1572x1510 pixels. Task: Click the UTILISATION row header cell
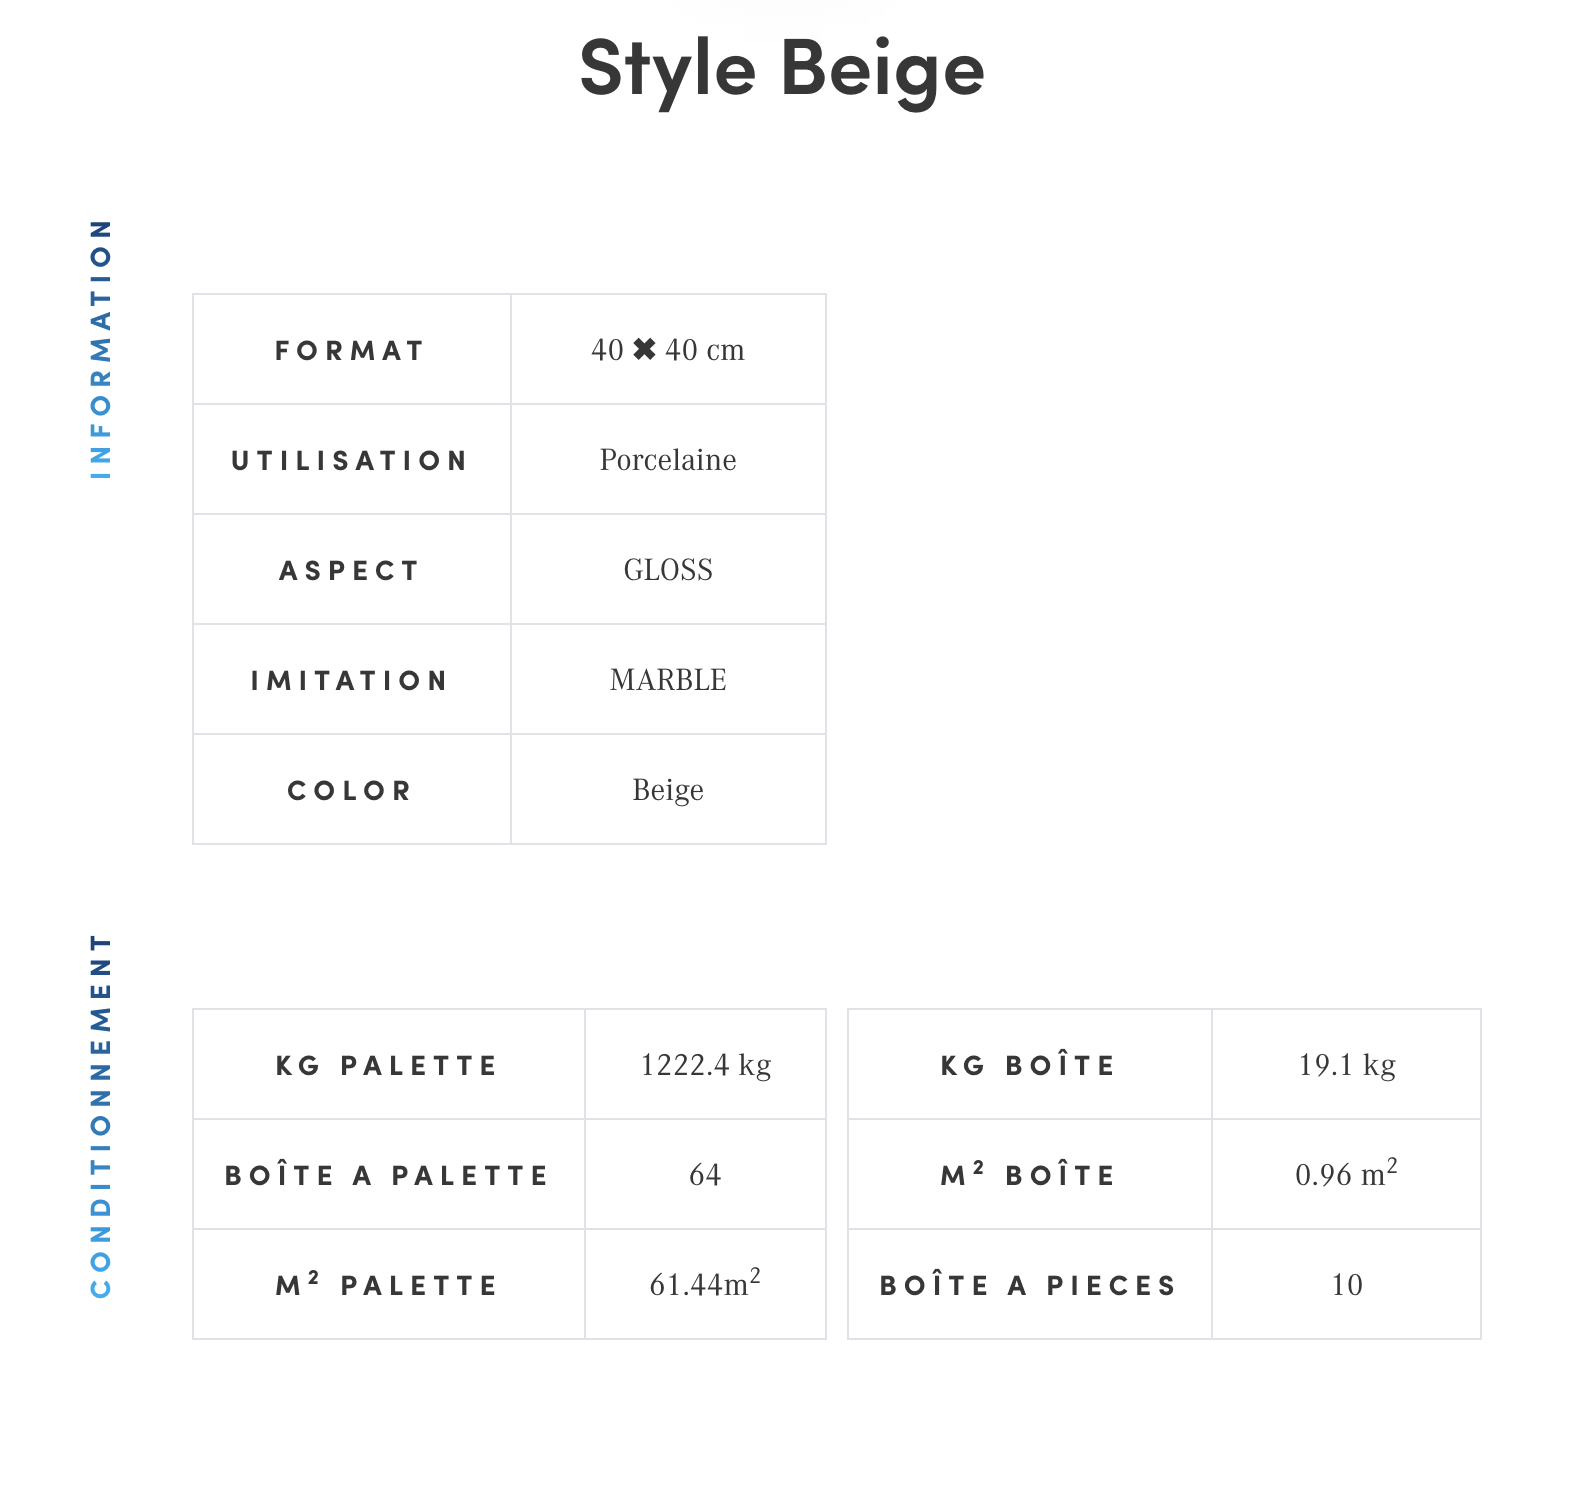click(351, 460)
